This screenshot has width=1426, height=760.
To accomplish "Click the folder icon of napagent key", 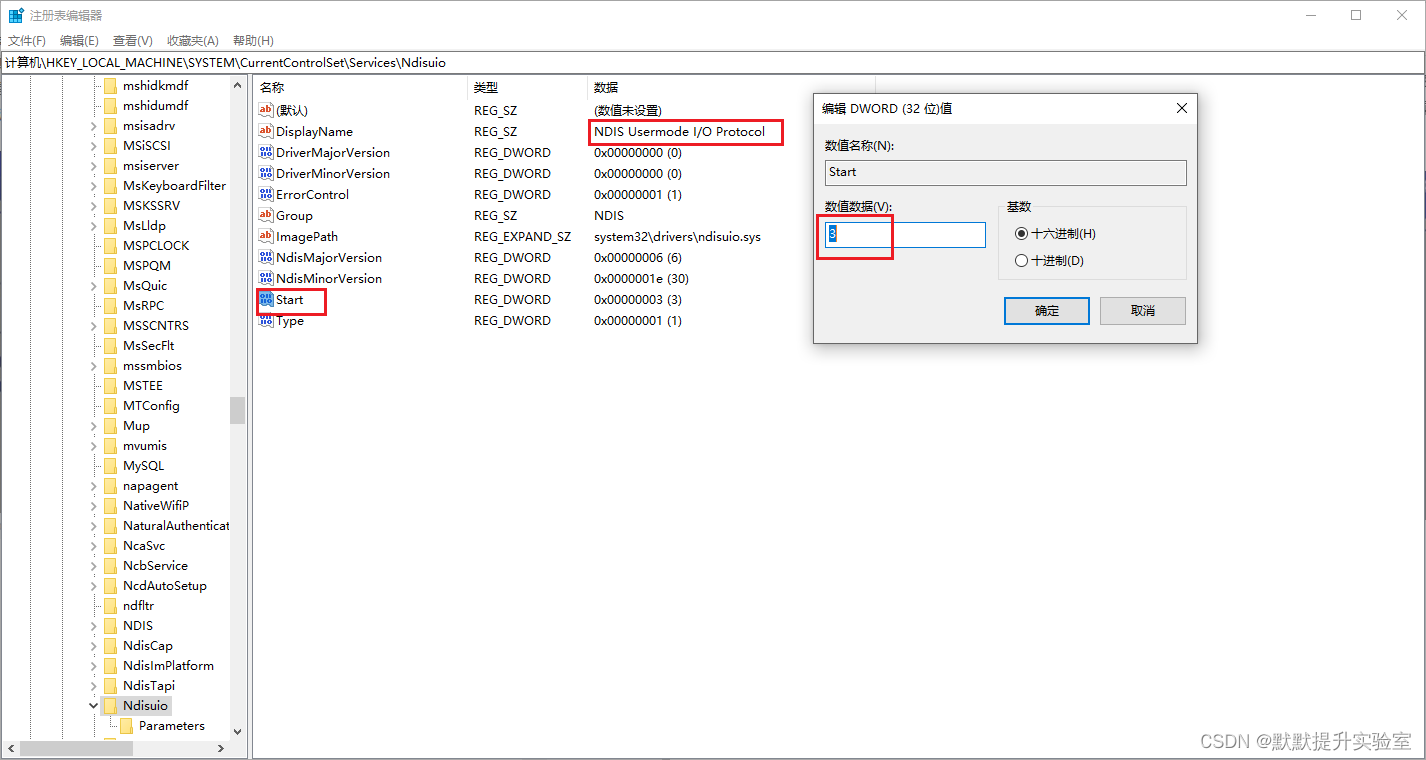I will point(110,486).
